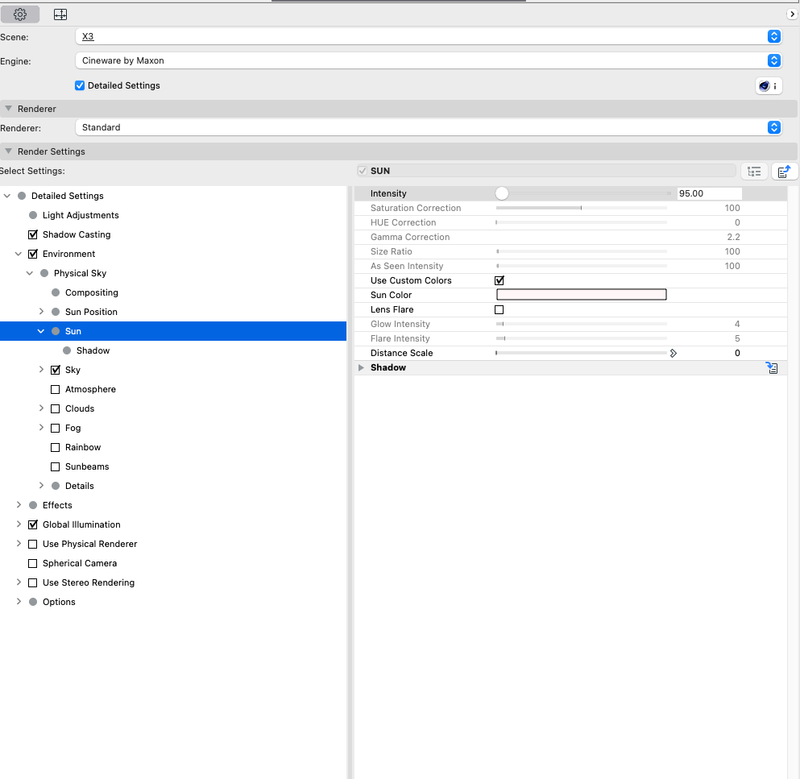The height and width of the screenshot is (779, 800).
Task: Click the Sun Color swatch
Action: click(x=581, y=294)
